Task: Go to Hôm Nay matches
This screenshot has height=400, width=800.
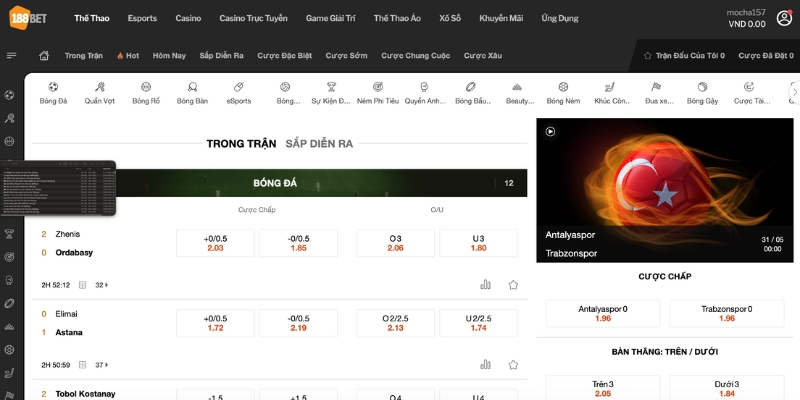Action: (169, 56)
